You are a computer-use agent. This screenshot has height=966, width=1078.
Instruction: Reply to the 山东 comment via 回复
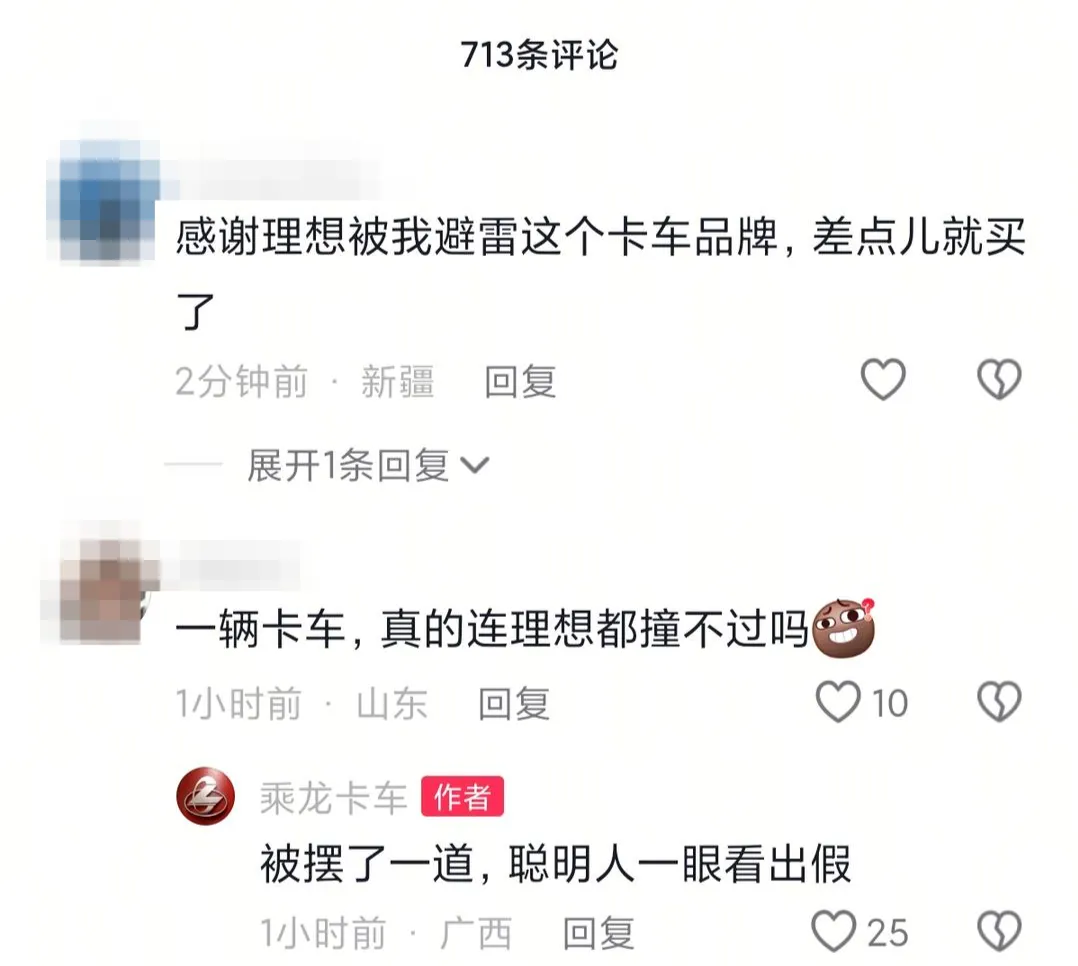click(x=514, y=703)
